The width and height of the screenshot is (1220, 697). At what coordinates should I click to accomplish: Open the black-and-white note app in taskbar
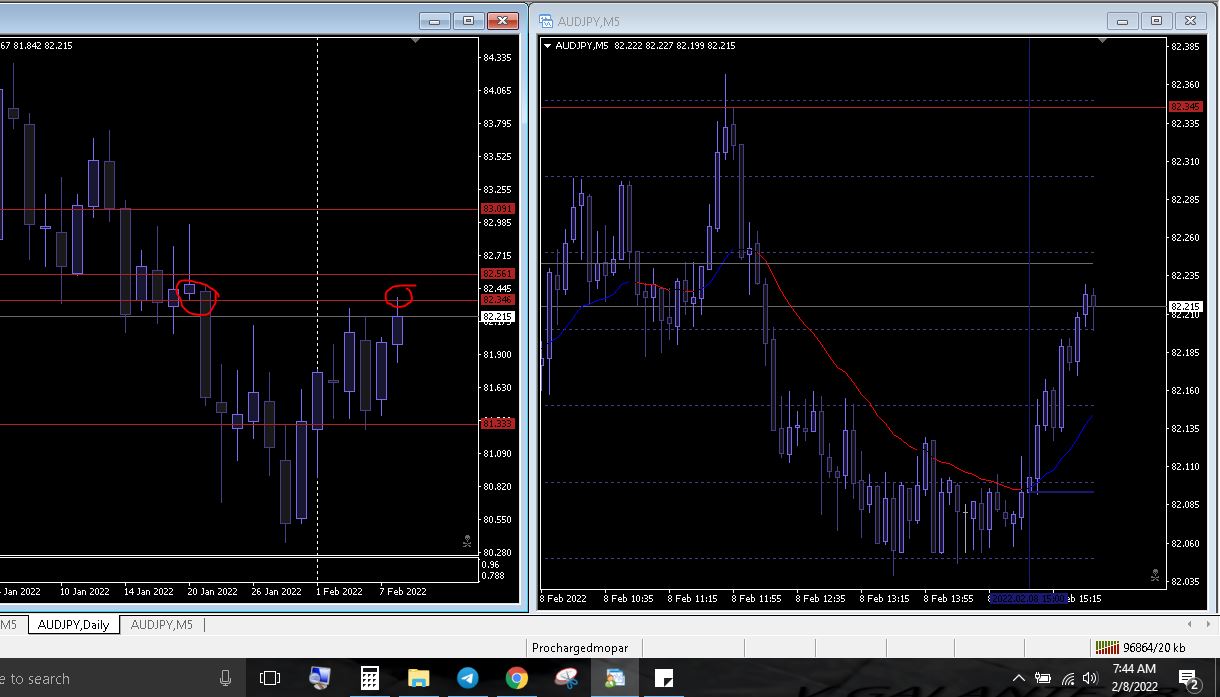(x=663, y=678)
